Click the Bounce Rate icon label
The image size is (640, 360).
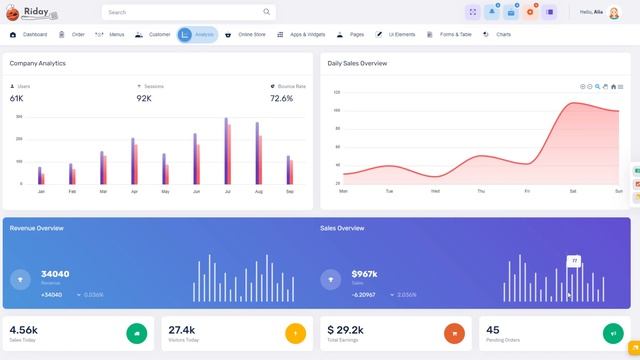click(288, 87)
